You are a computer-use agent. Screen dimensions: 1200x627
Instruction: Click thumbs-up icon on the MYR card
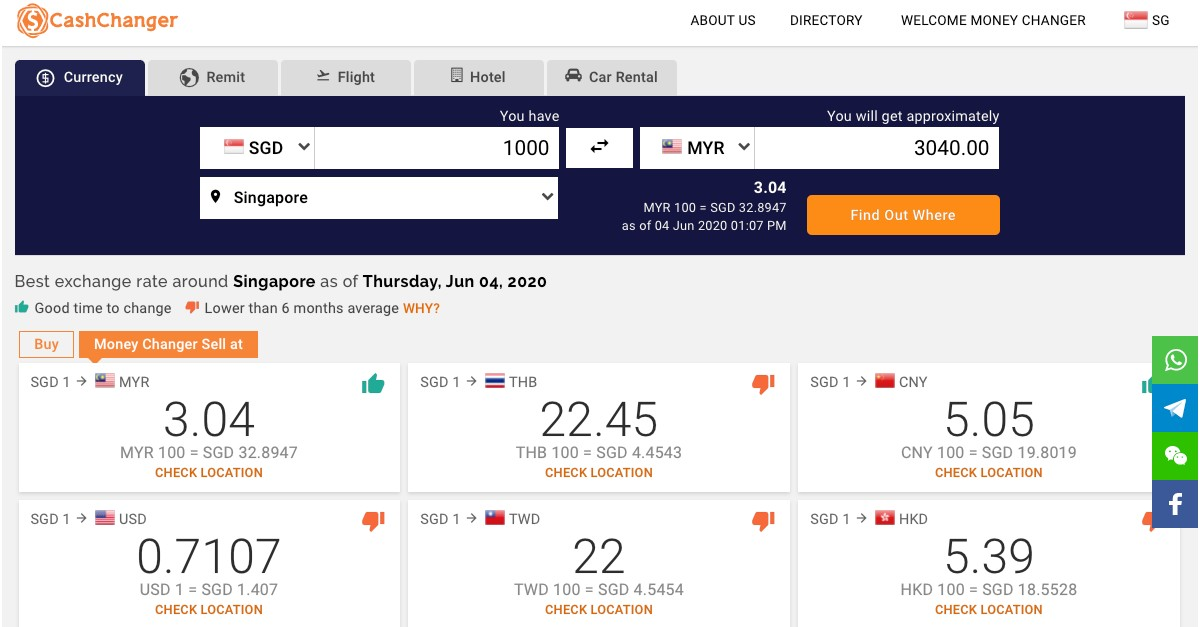373,383
